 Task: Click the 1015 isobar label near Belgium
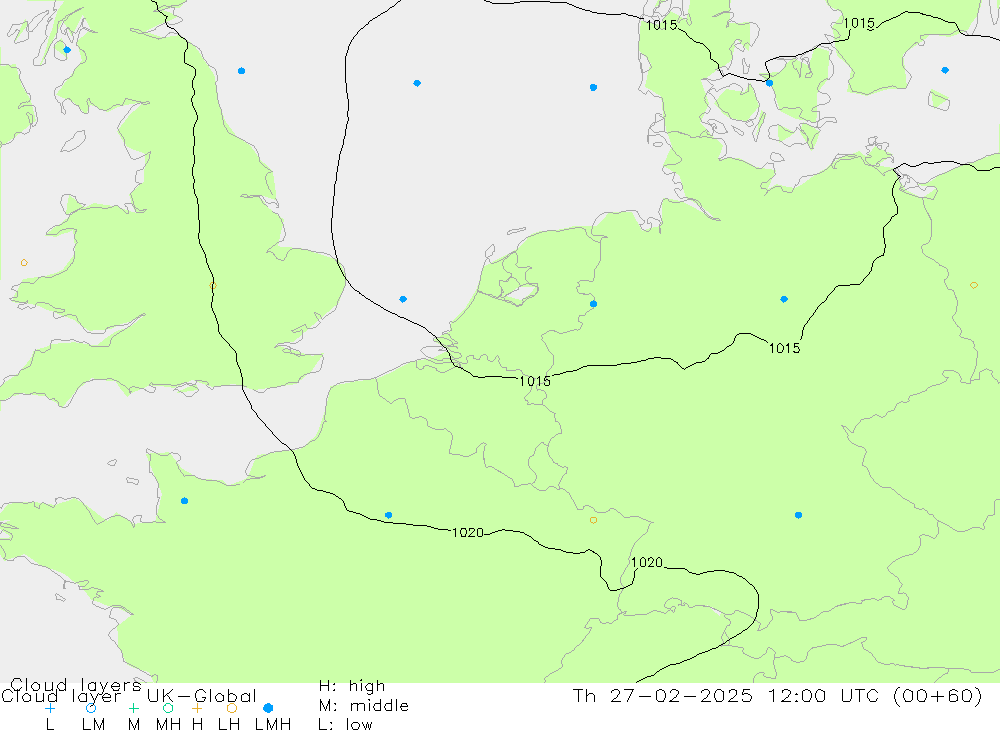(x=534, y=381)
